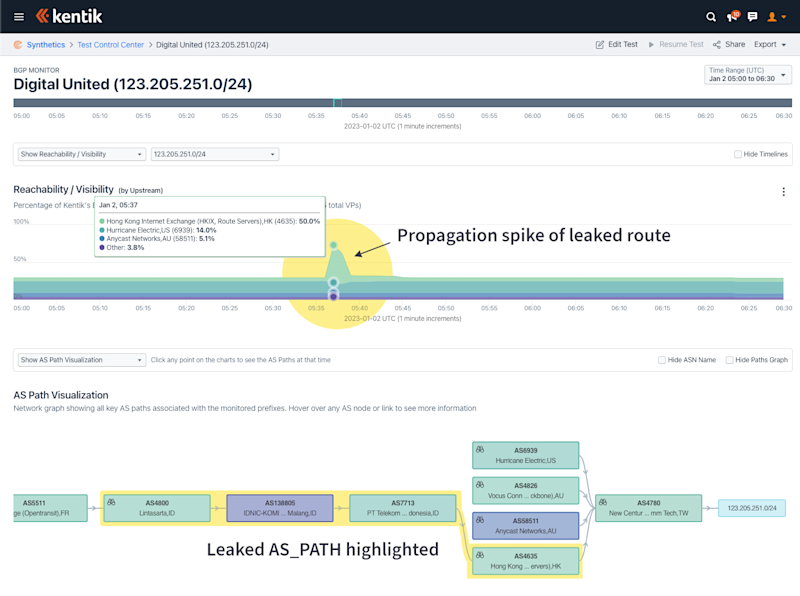Open the Export dropdown
Image resolution: width=800 pixels, height=596 pixels.
[x=770, y=45]
